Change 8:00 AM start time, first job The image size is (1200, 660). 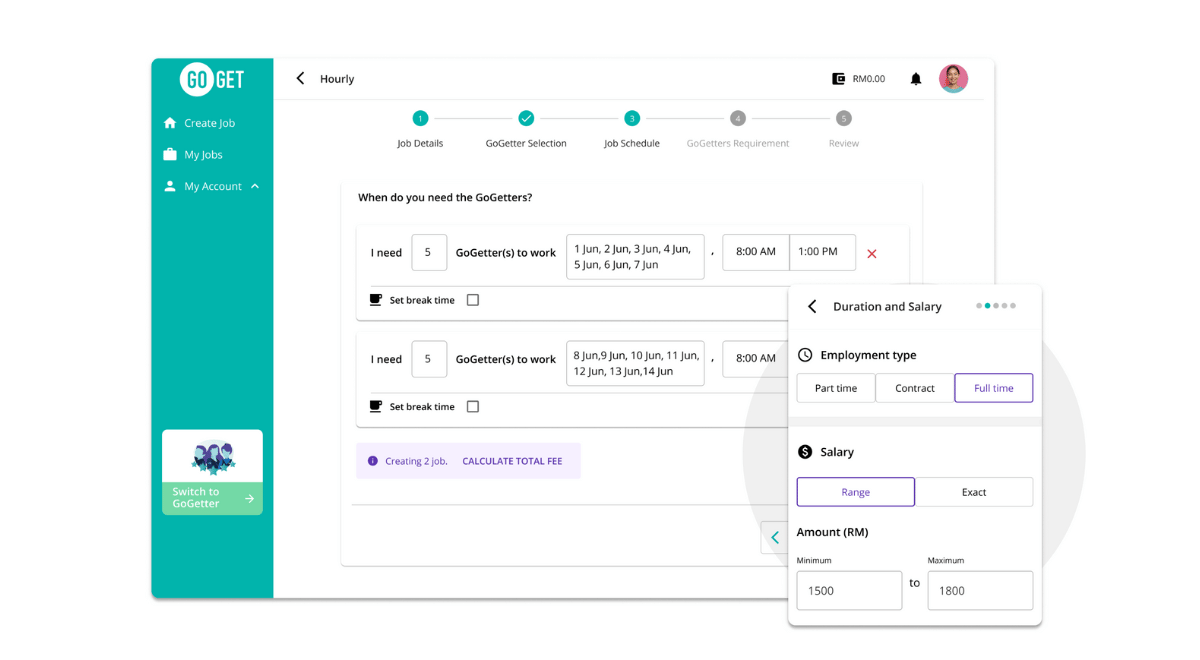[x=756, y=252]
